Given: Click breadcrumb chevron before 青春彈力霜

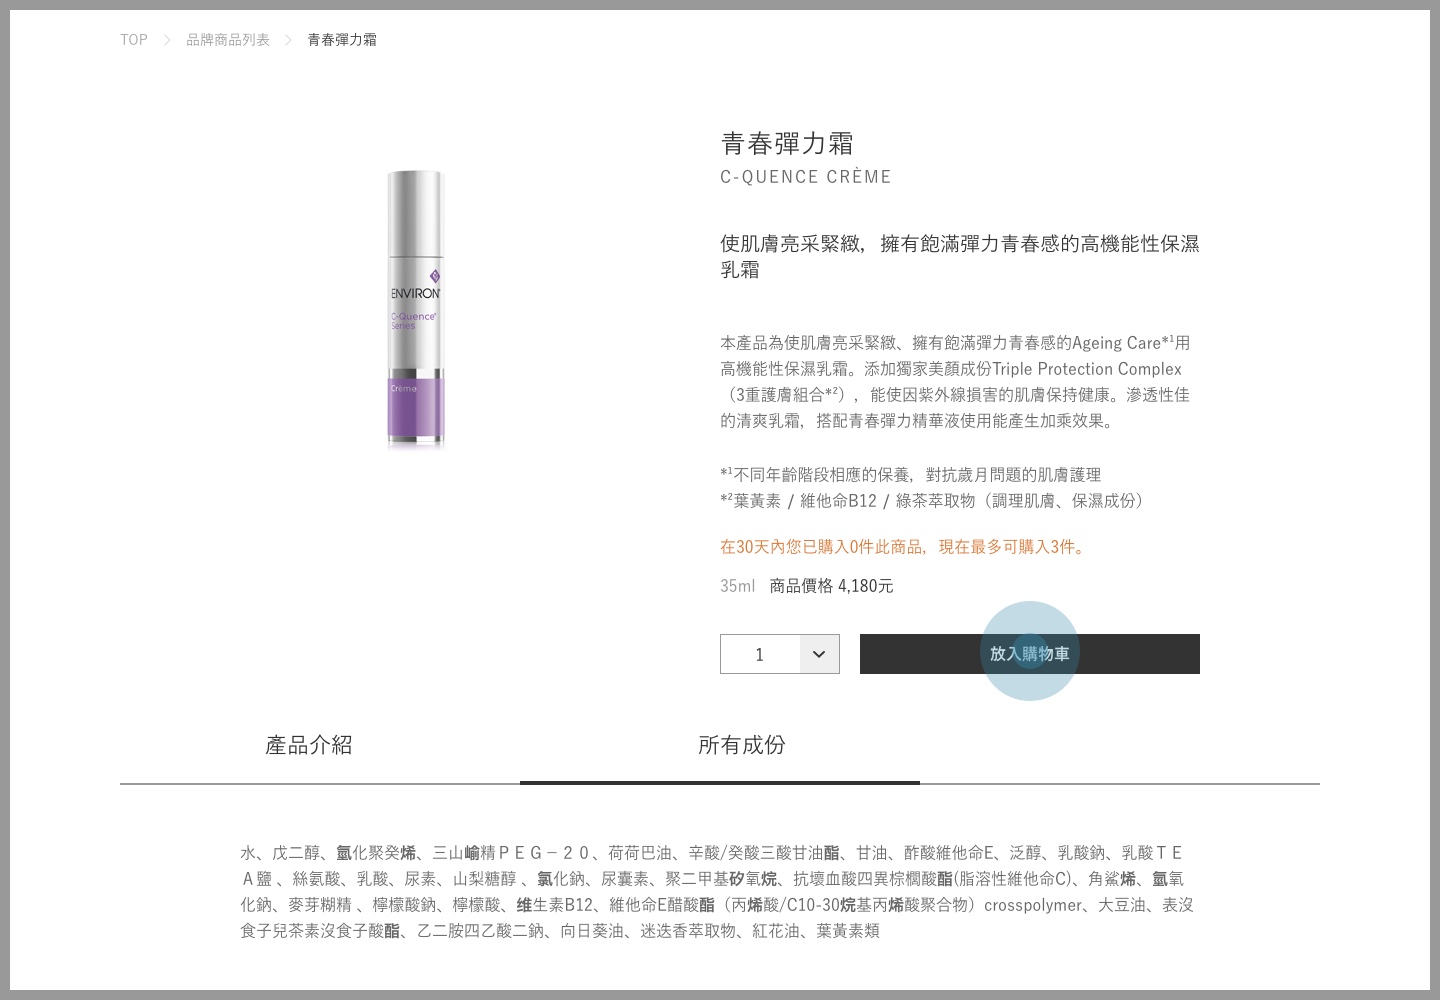Looking at the screenshot, I should pos(288,40).
